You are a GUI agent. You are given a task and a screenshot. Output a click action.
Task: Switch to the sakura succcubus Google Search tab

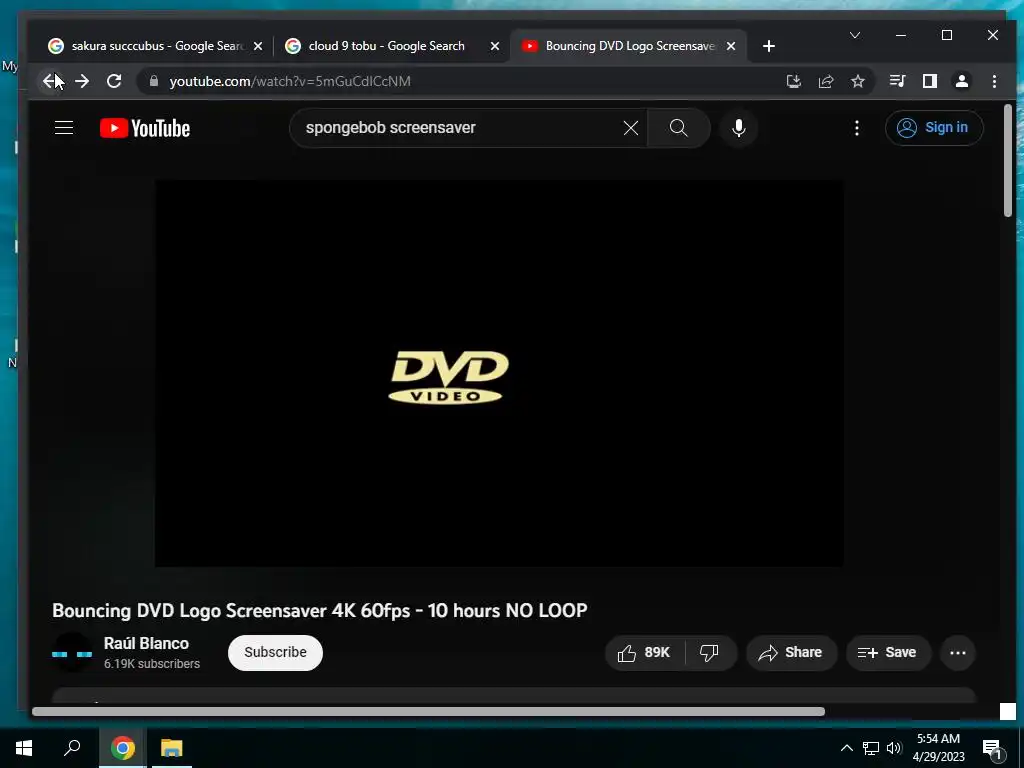point(155,46)
